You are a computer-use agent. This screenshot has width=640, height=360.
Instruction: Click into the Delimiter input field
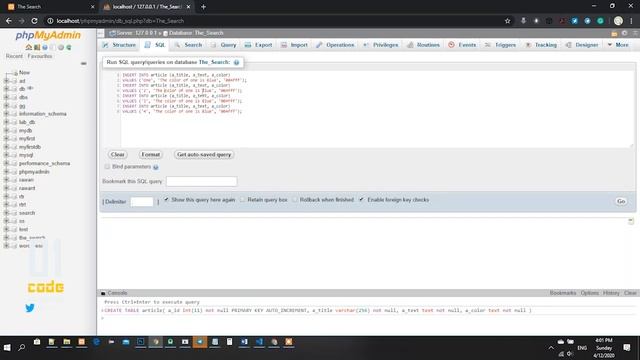tap(142, 202)
